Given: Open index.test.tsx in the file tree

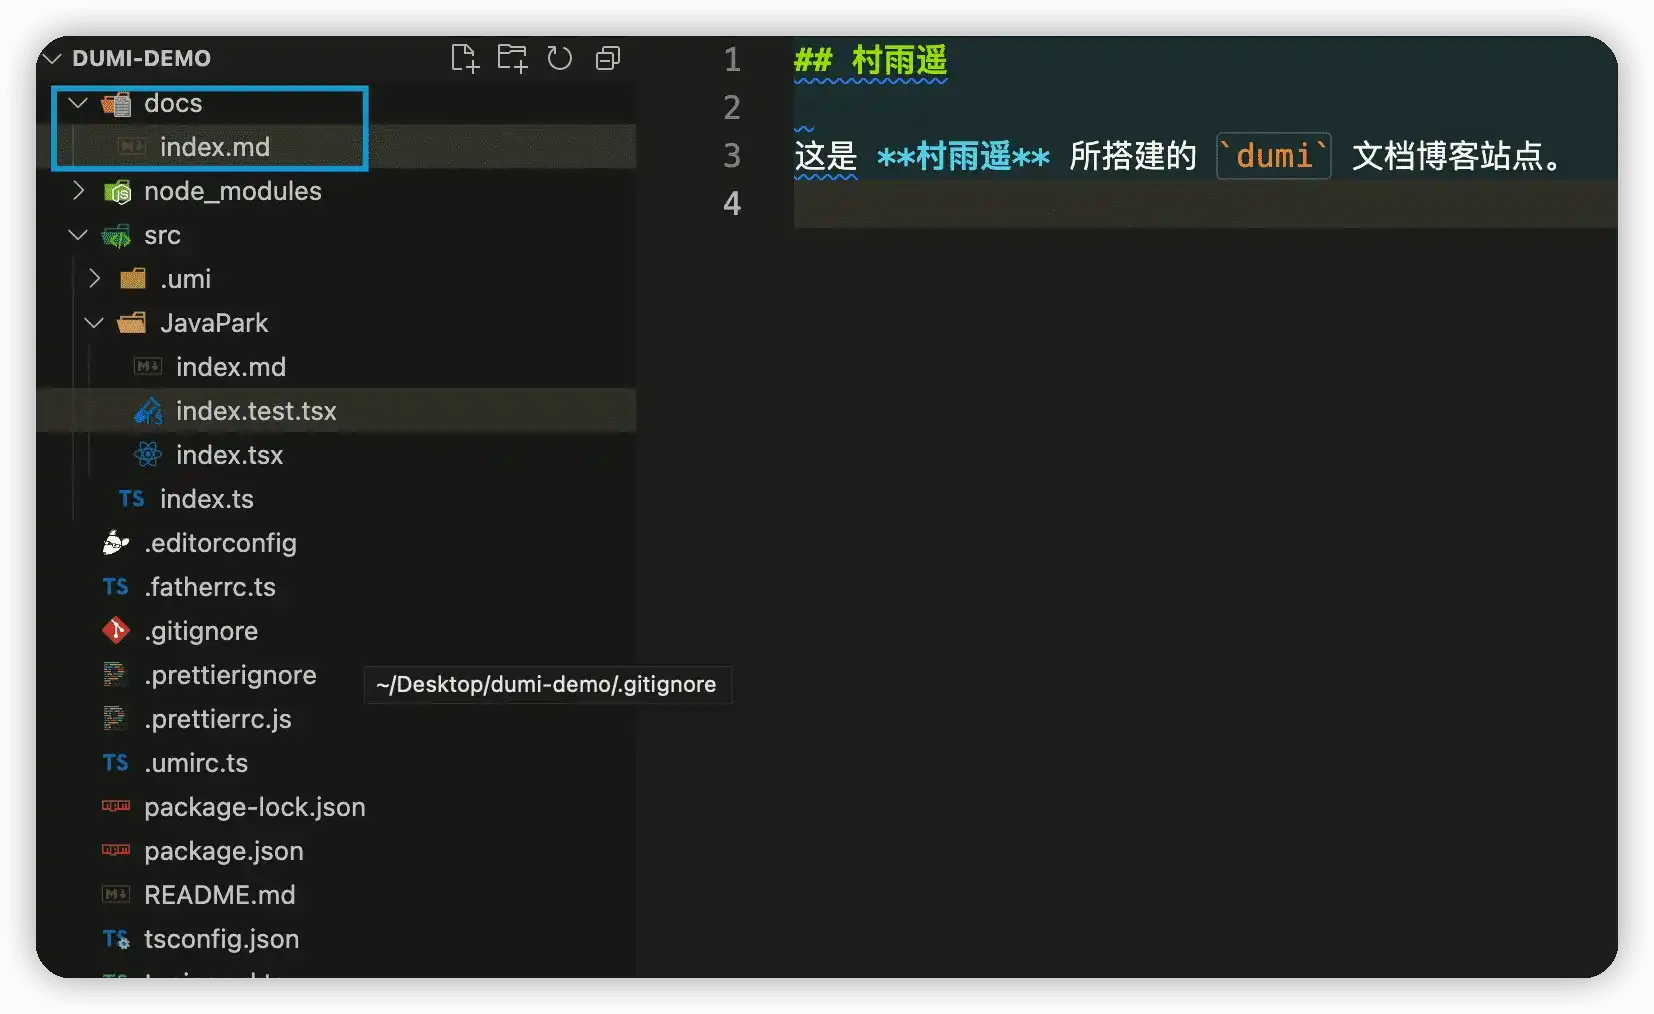Looking at the screenshot, I should (x=256, y=411).
